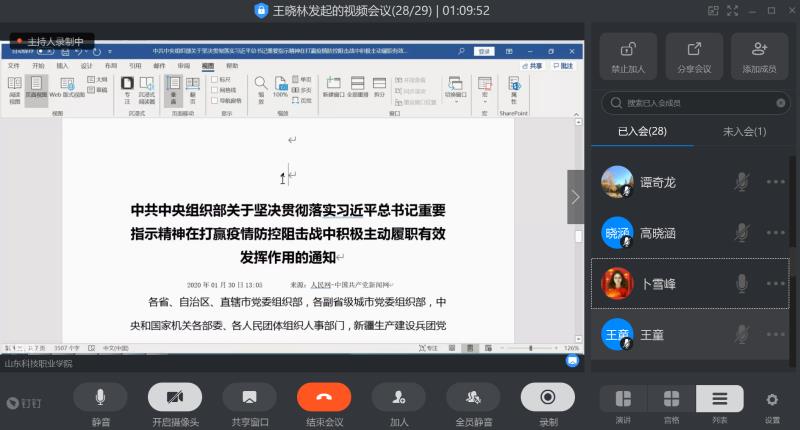Collapse the participant side panel arrow
This screenshot has width=800, height=430.
click(576, 197)
